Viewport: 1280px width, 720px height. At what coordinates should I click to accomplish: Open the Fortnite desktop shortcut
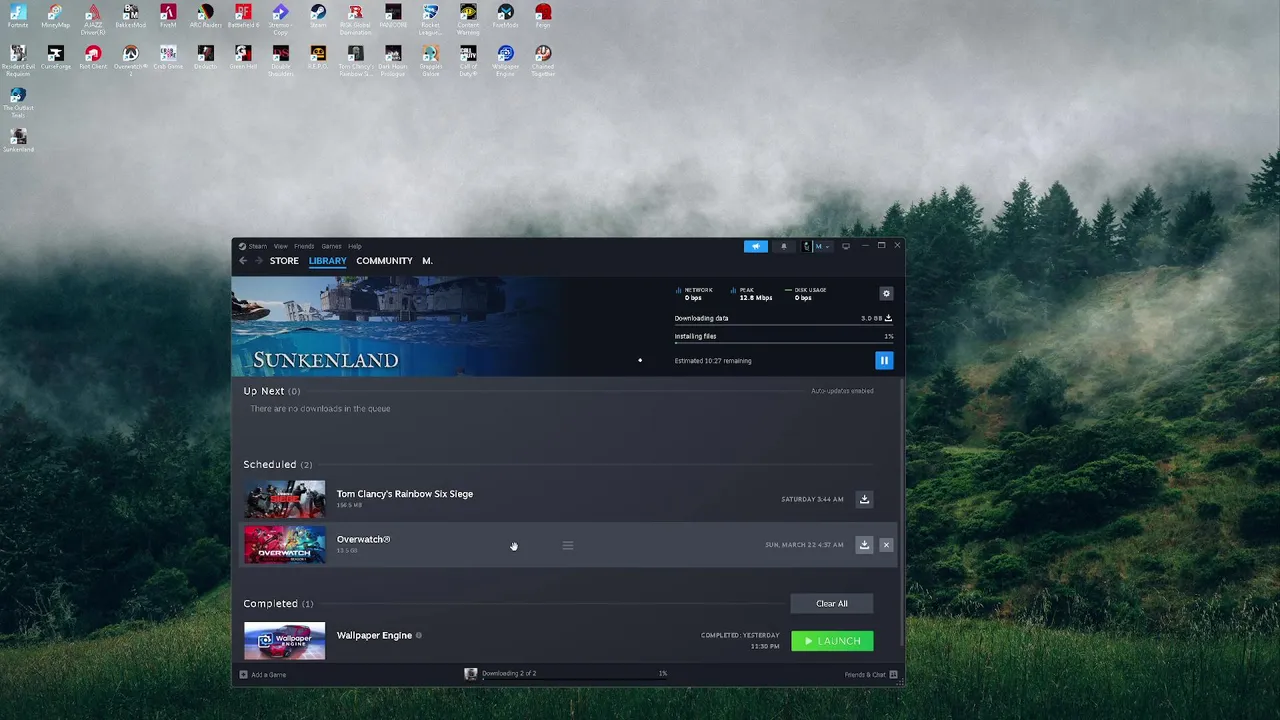[x=18, y=17]
